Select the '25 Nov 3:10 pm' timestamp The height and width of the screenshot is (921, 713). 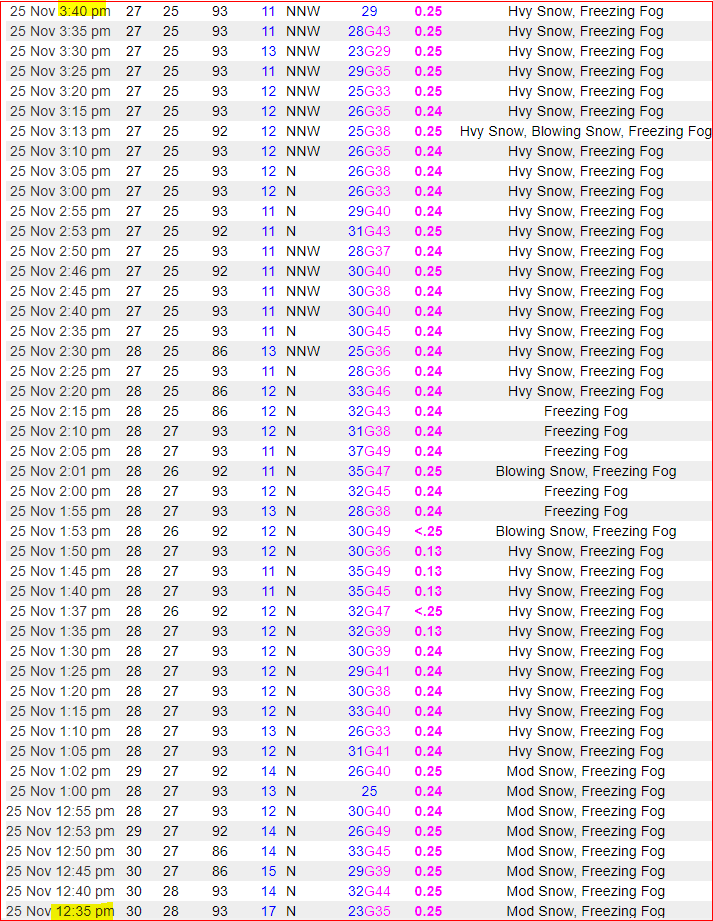(60, 151)
